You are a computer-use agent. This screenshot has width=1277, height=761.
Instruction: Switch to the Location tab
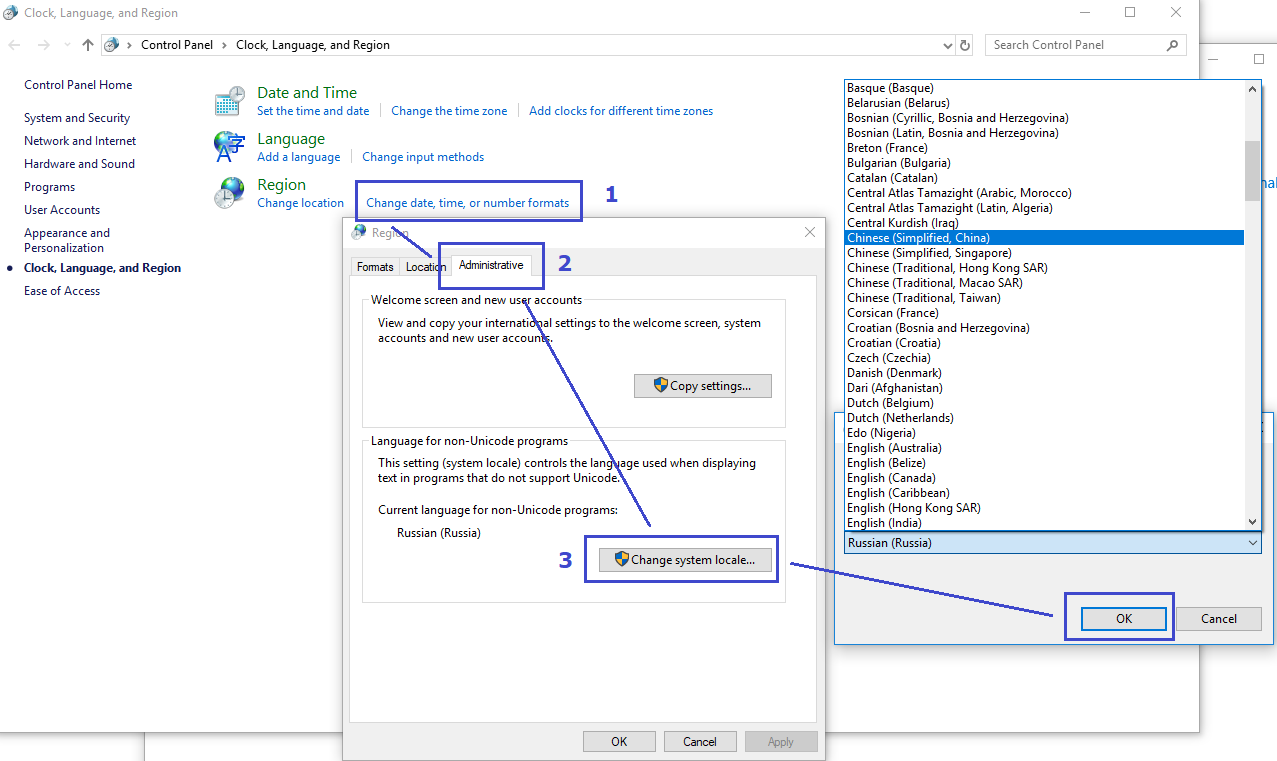pos(425,267)
